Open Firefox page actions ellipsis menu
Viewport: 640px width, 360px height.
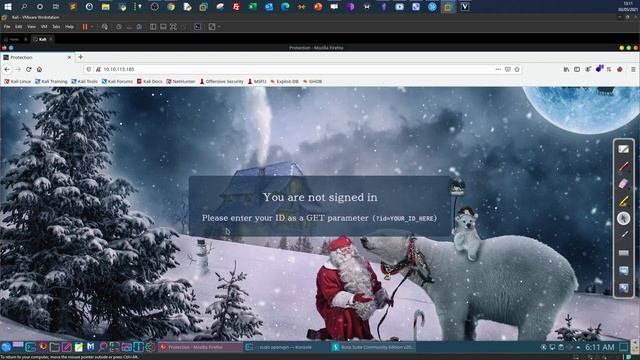tap(498, 69)
